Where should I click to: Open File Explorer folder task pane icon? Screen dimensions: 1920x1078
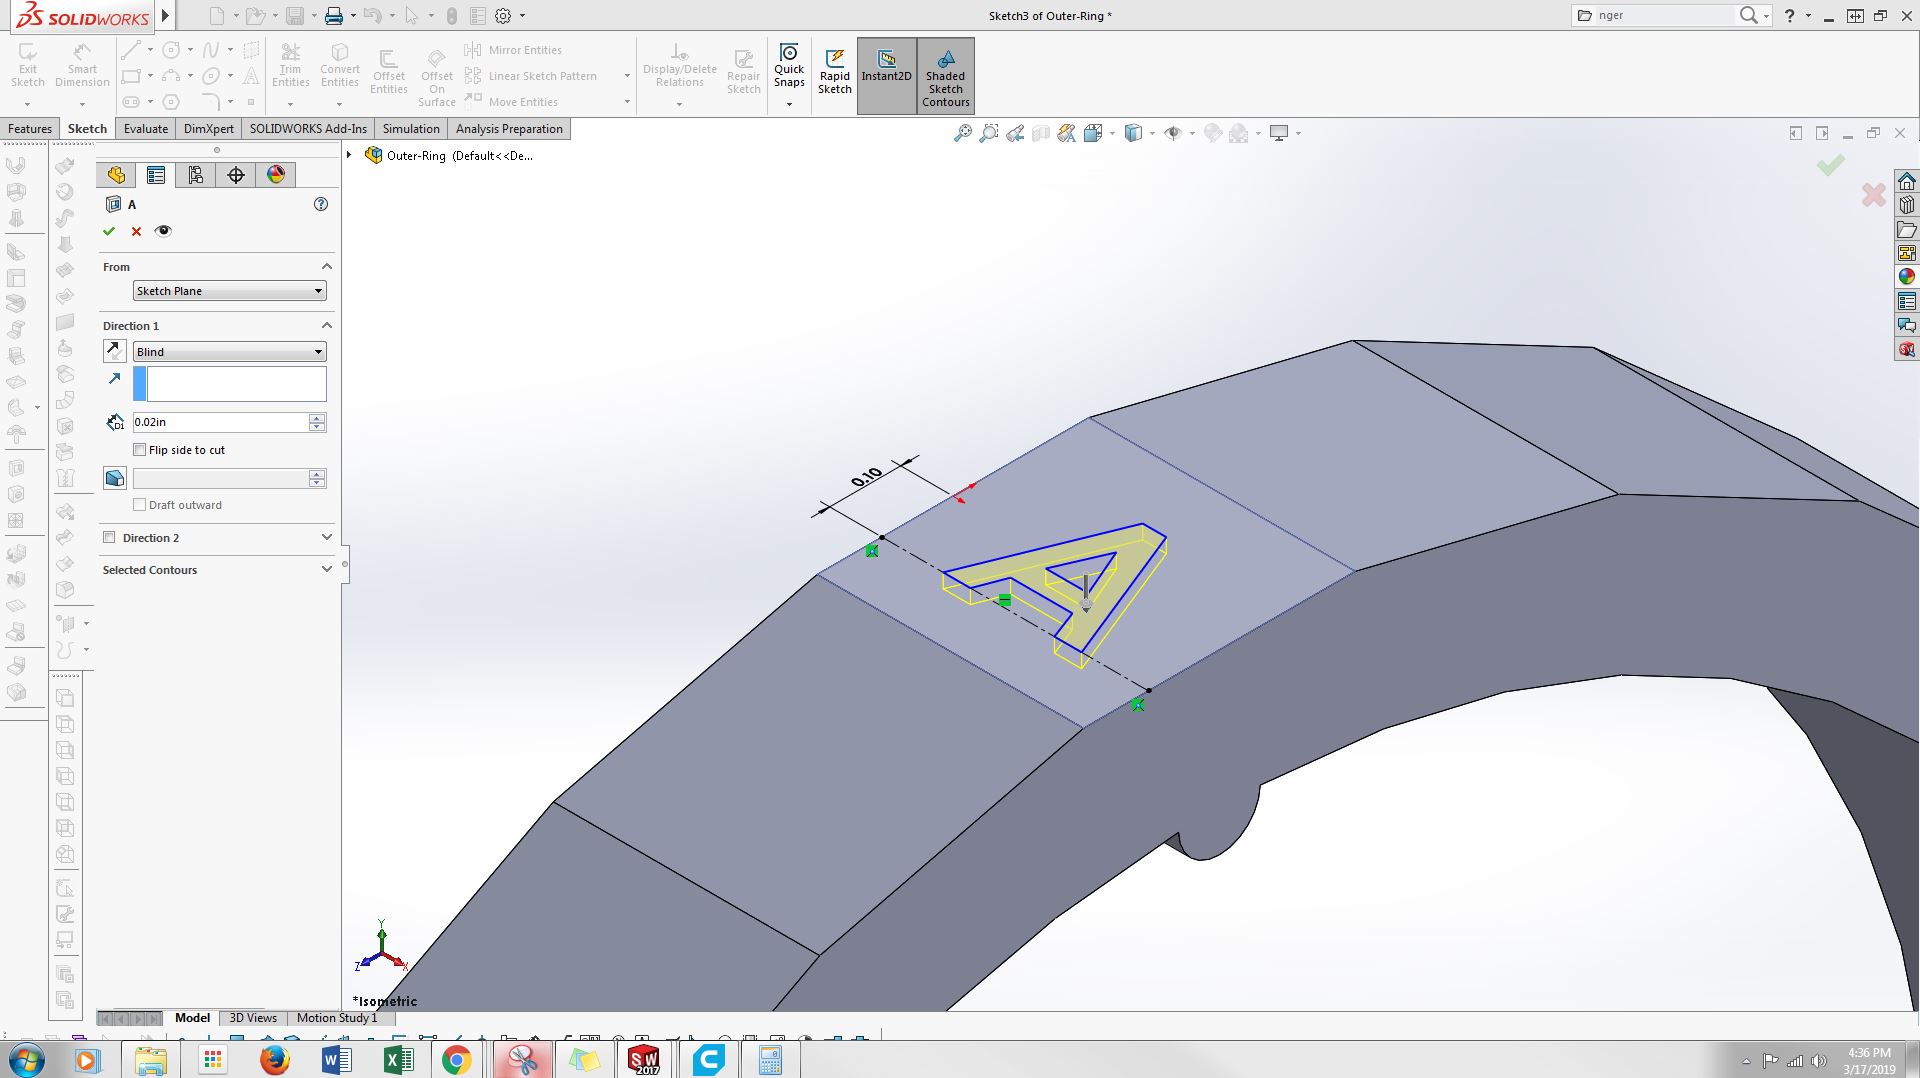coord(1907,229)
